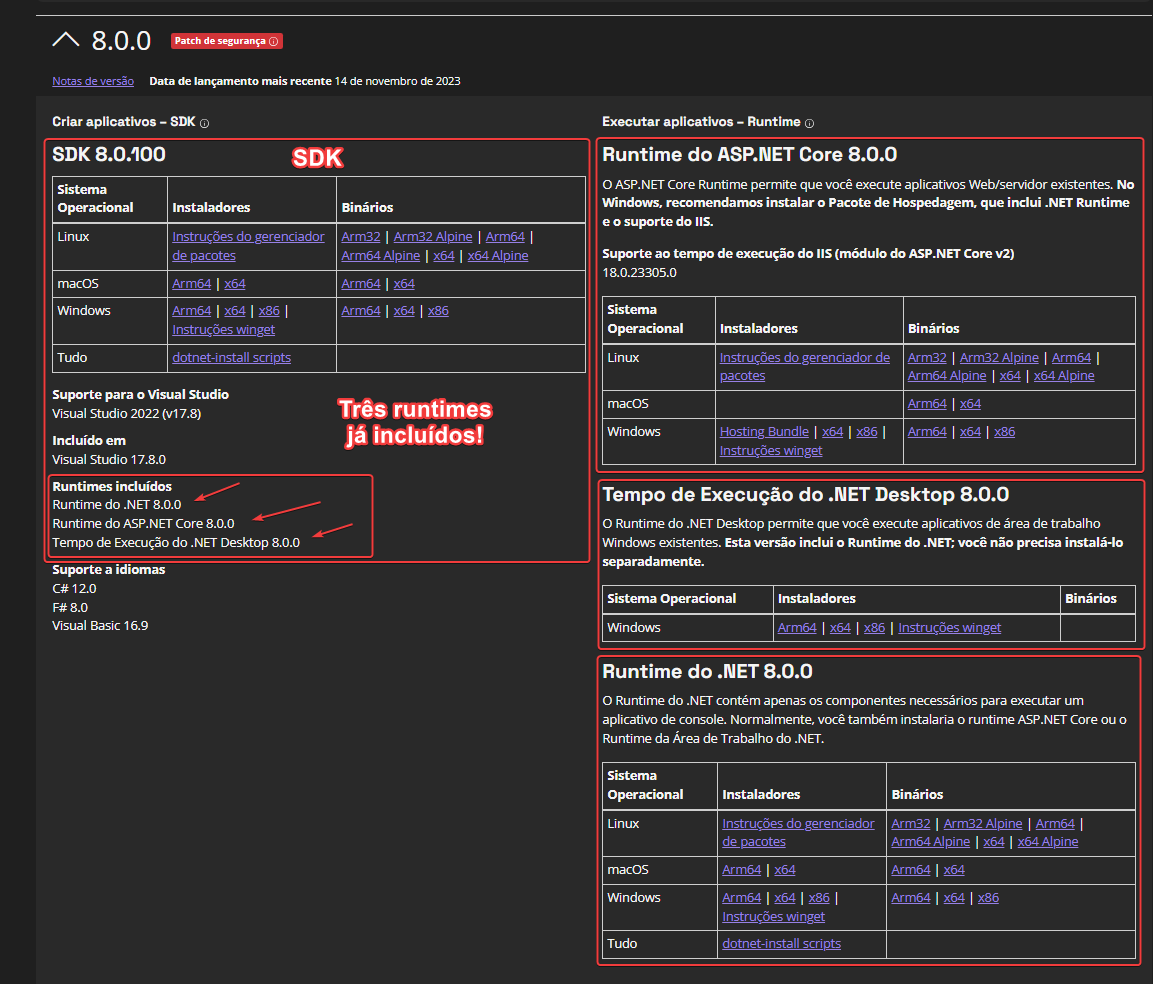Image resolution: width=1153 pixels, height=984 pixels.
Task: Open Instruções winget for .NET Desktop Runtime
Action: [x=949, y=627]
